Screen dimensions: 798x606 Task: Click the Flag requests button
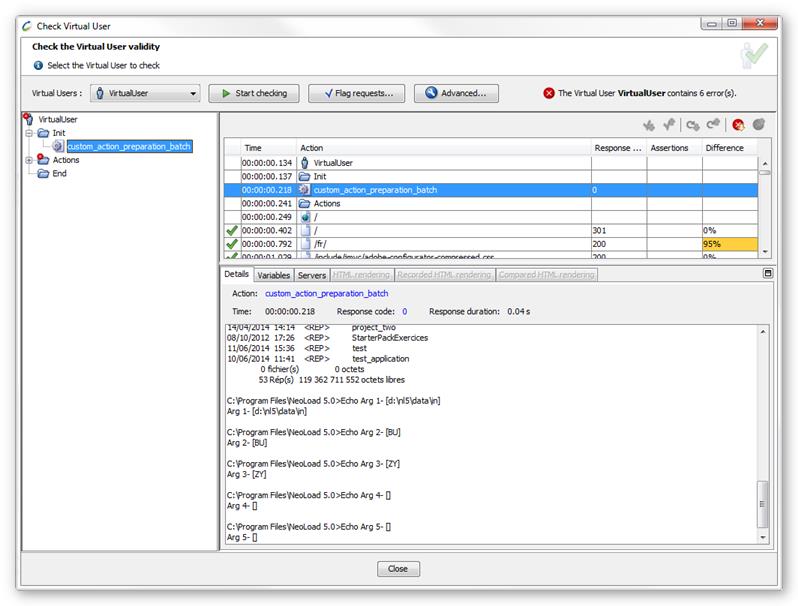[356, 93]
